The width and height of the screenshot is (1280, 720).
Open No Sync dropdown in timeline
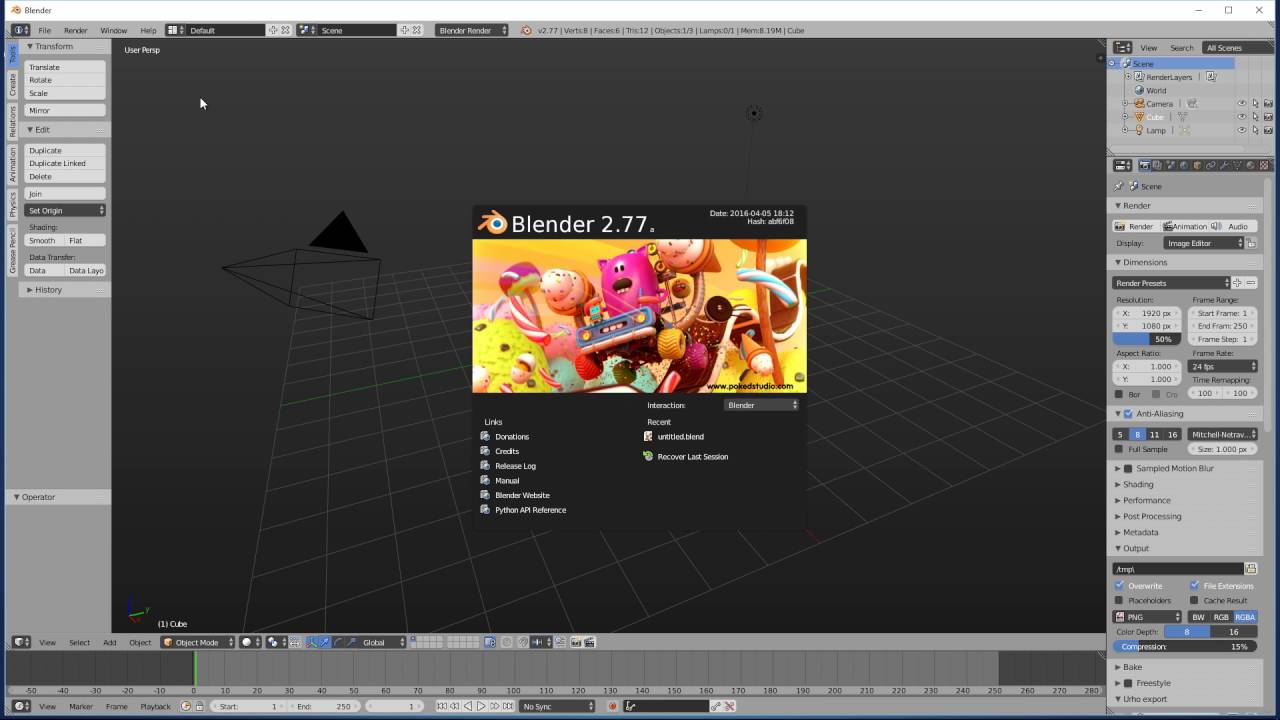click(x=558, y=706)
